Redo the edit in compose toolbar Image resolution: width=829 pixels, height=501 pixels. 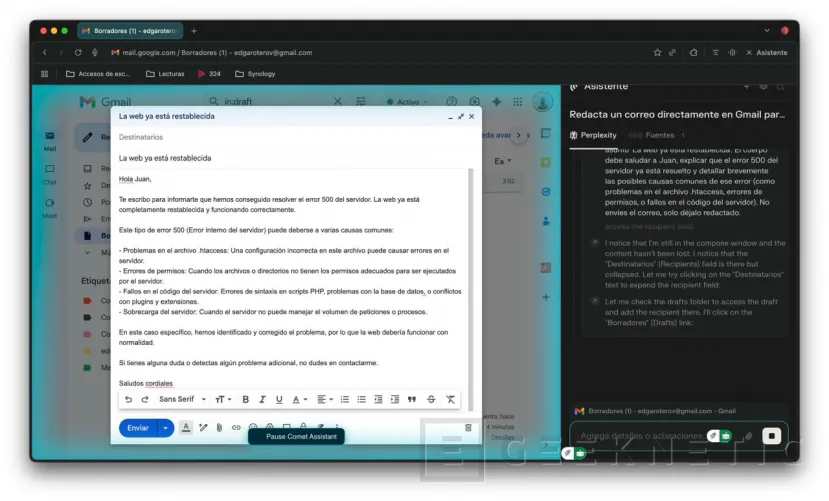(x=145, y=400)
